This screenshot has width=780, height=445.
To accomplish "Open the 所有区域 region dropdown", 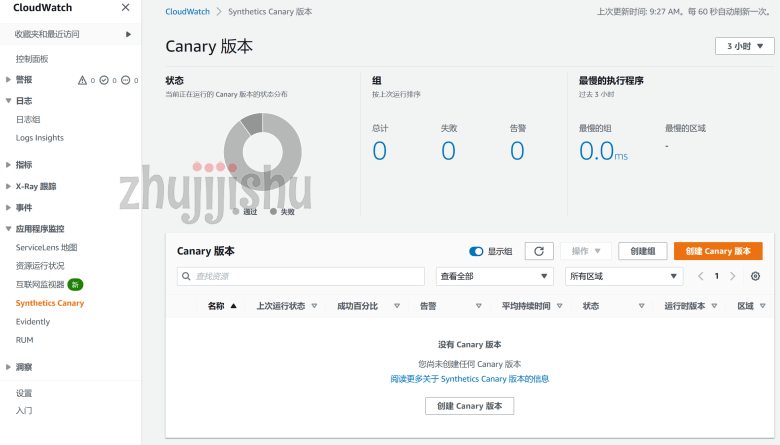I will click(623, 276).
